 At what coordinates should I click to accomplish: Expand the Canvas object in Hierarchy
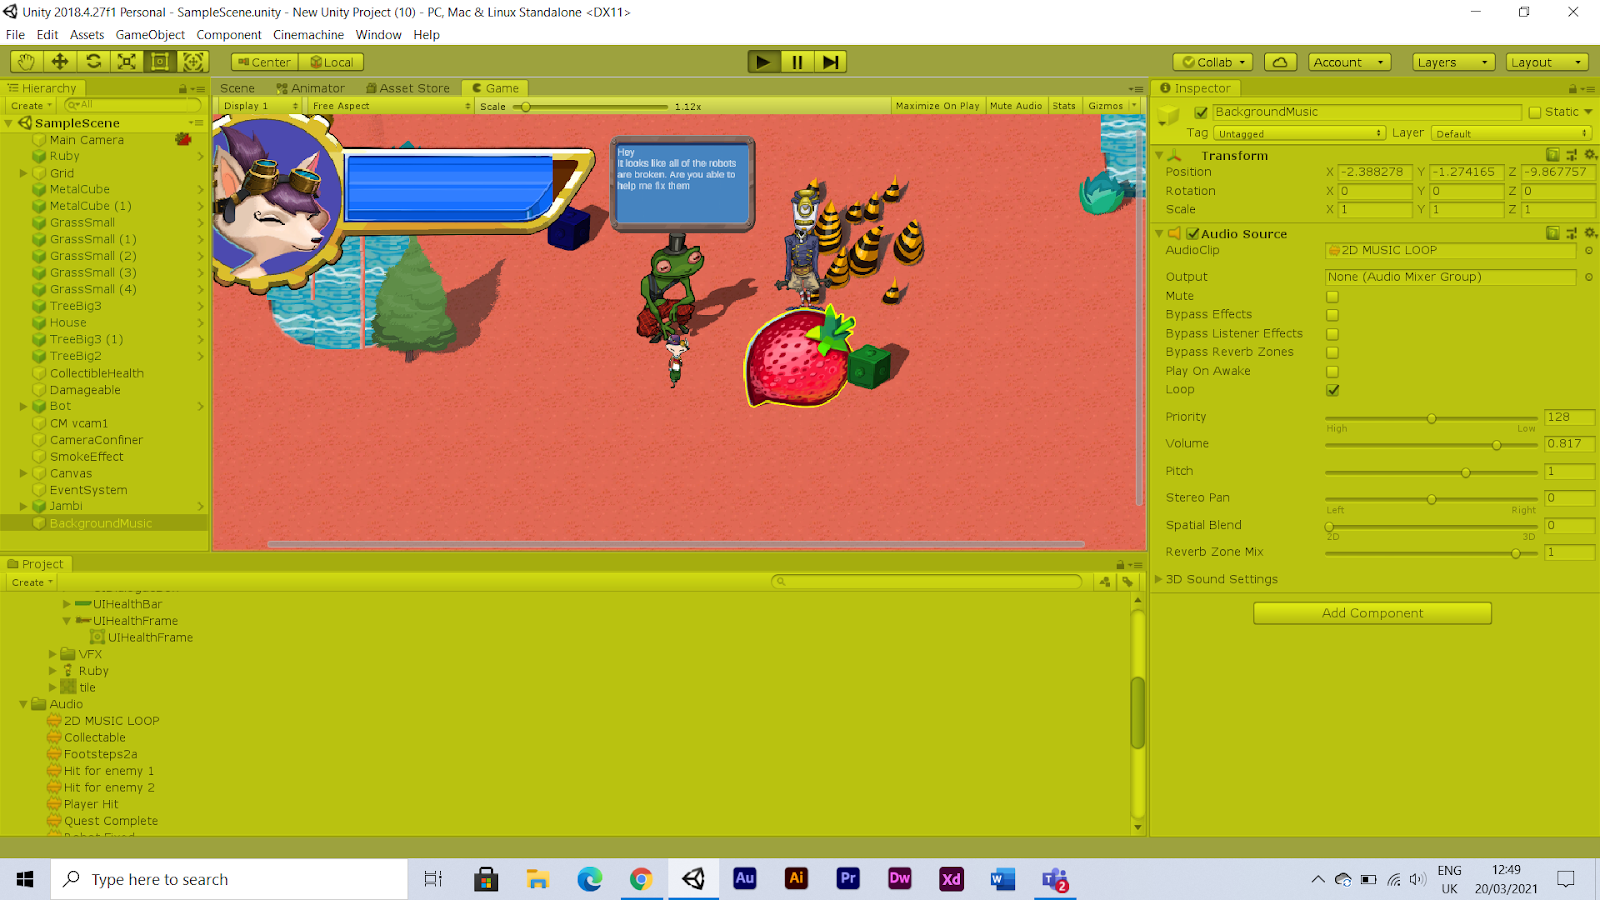pos(23,473)
